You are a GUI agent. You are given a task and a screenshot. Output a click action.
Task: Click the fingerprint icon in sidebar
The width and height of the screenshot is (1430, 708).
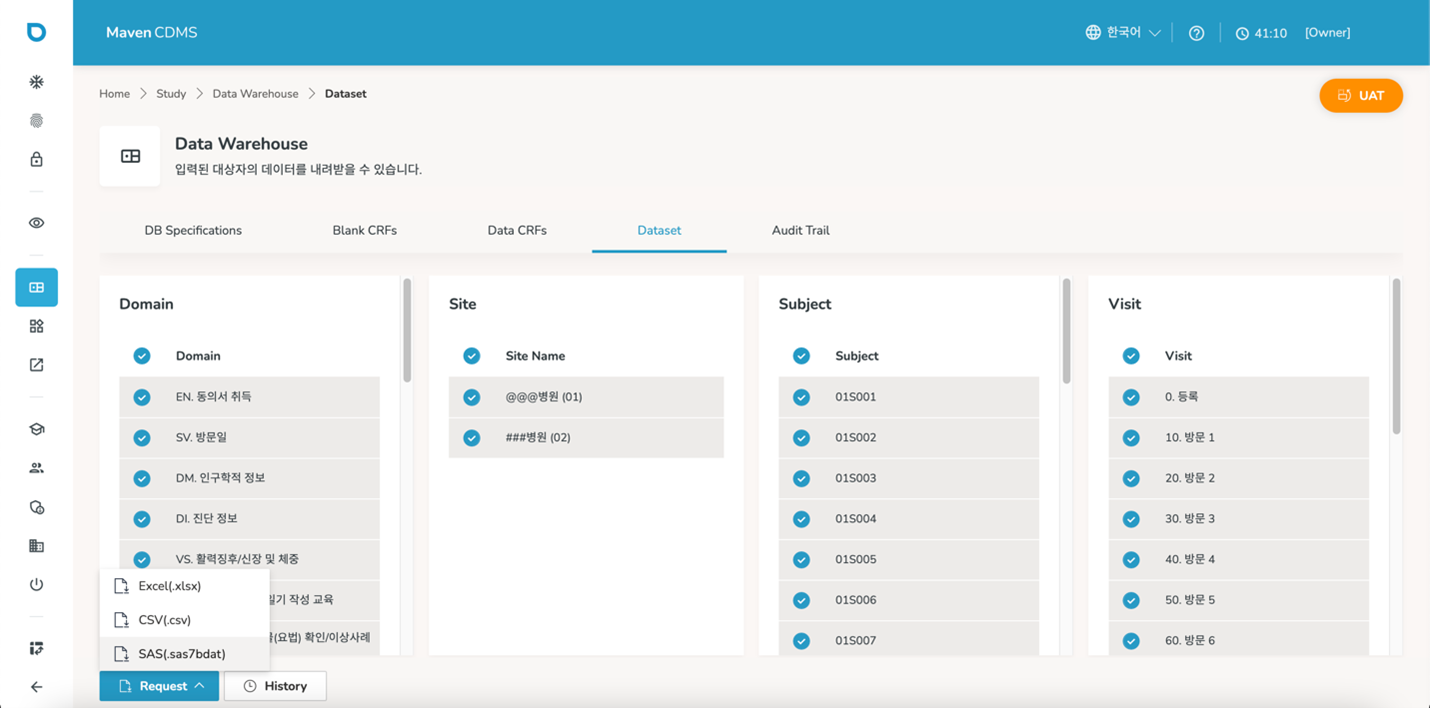[x=36, y=121]
